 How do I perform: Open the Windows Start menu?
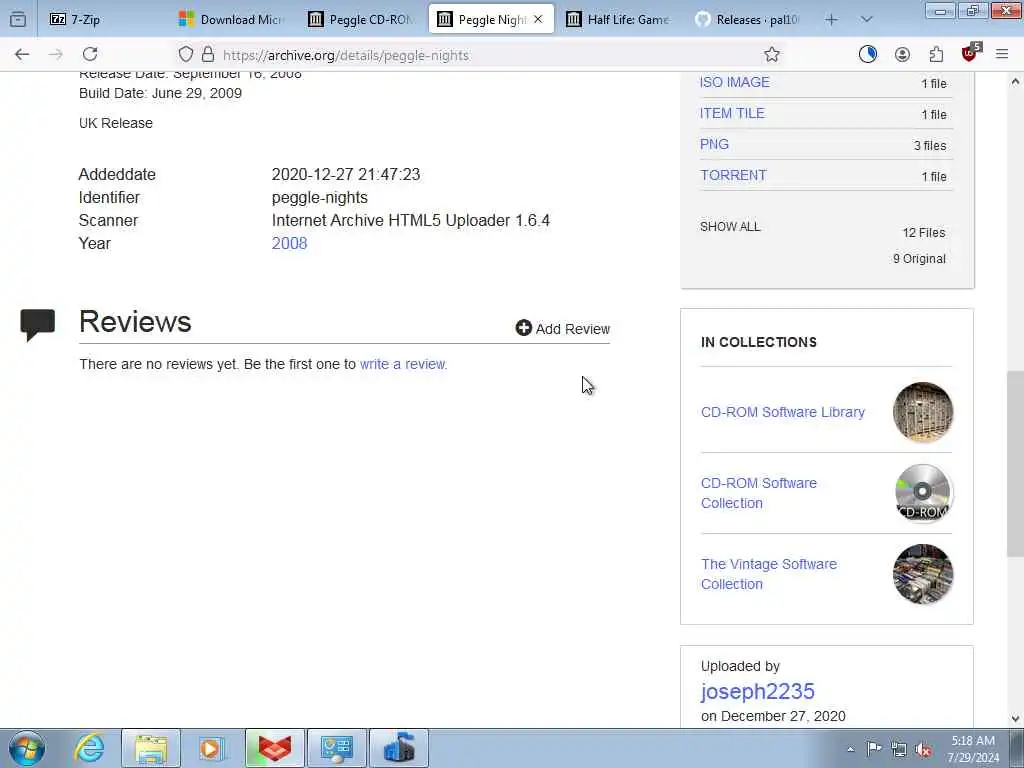tap(27, 748)
